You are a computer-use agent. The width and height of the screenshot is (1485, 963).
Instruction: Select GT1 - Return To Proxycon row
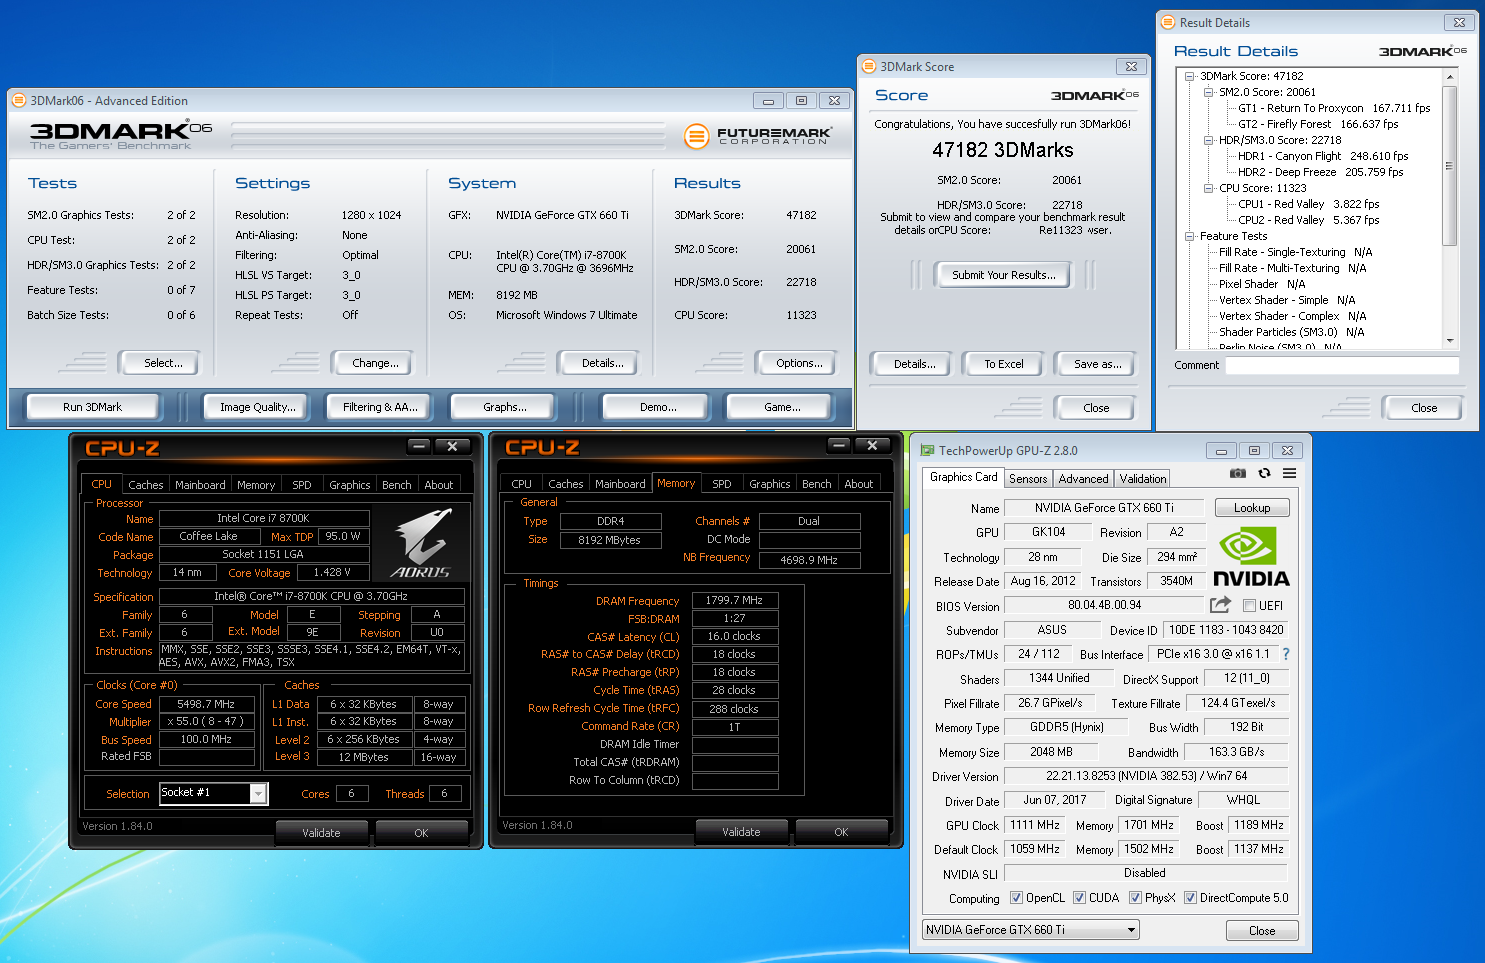[1334, 108]
